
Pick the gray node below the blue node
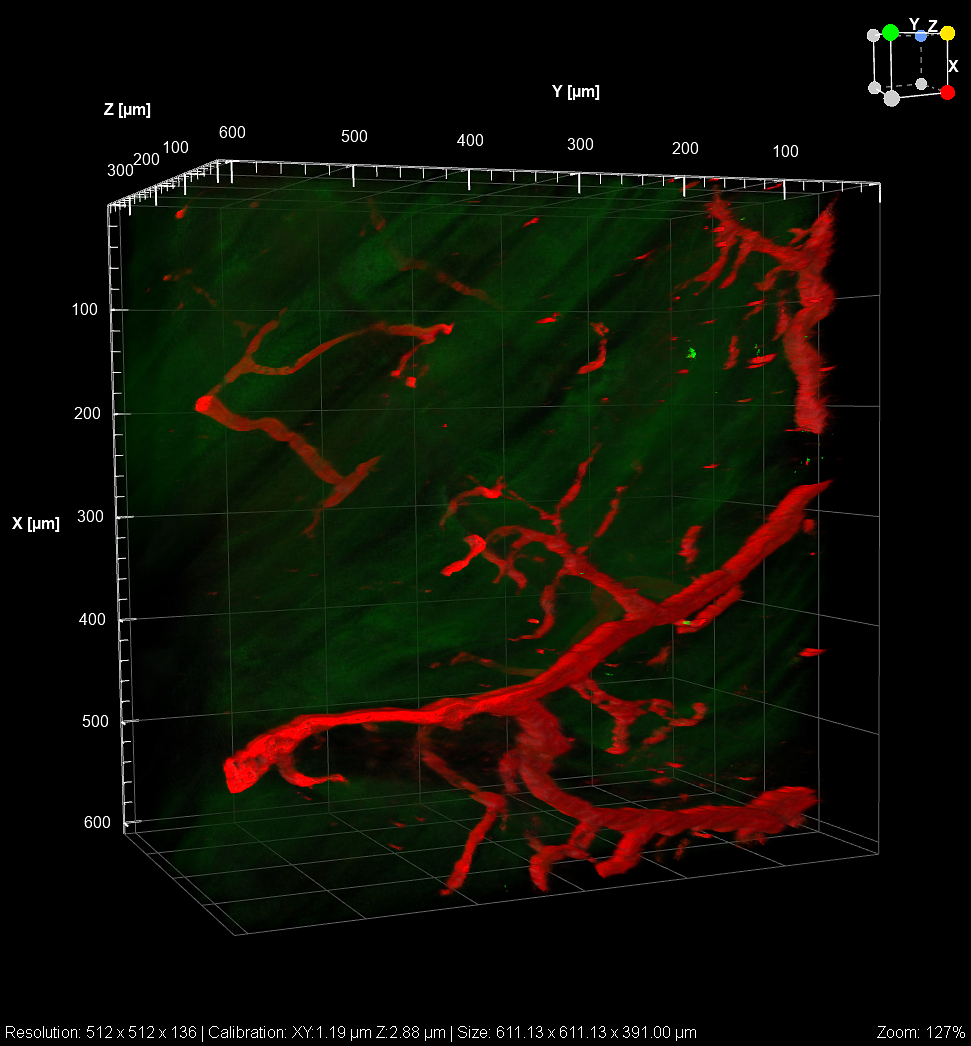921,83
